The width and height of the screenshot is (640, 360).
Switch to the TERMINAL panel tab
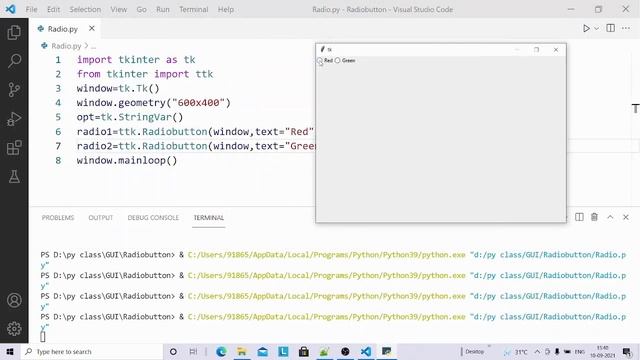209,218
